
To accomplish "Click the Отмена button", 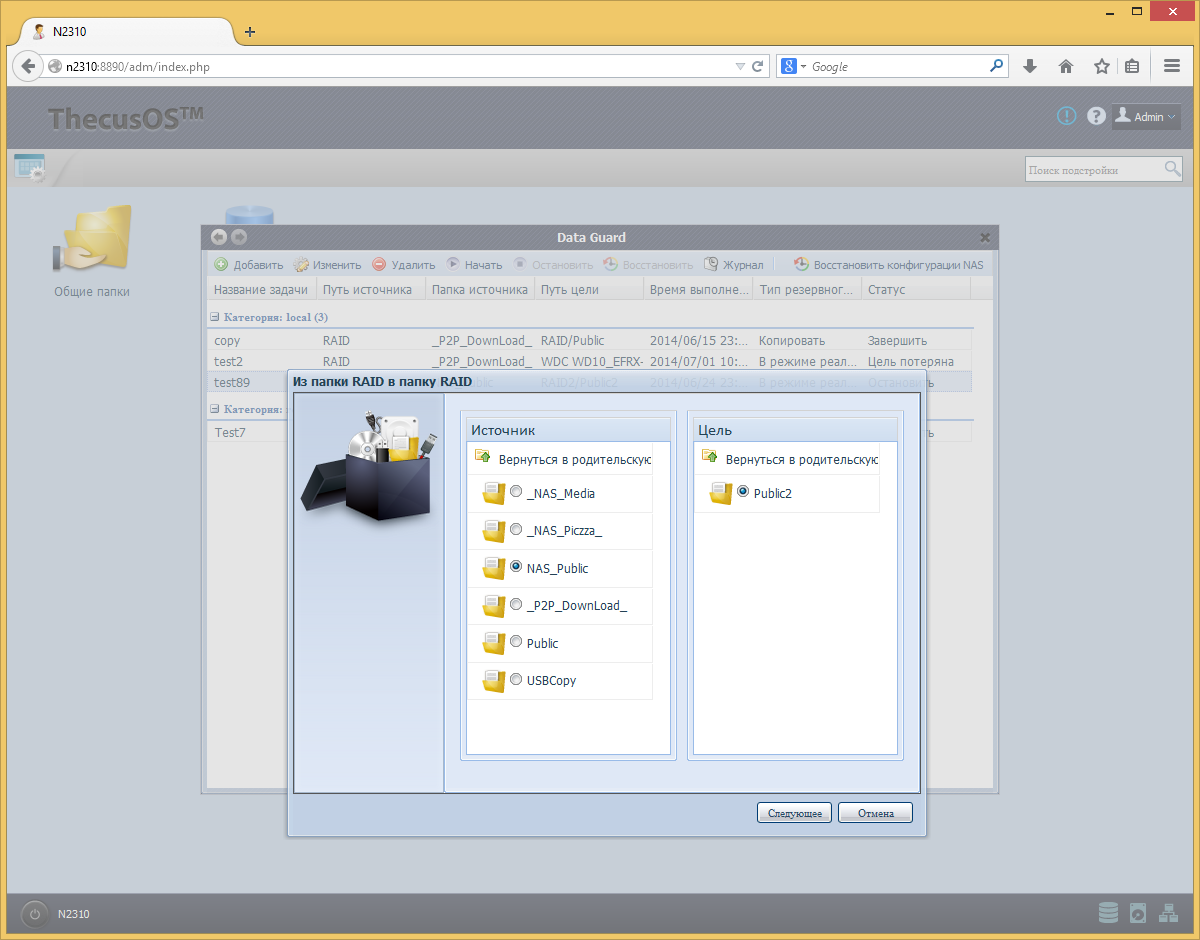I will pyautogui.click(x=875, y=813).
